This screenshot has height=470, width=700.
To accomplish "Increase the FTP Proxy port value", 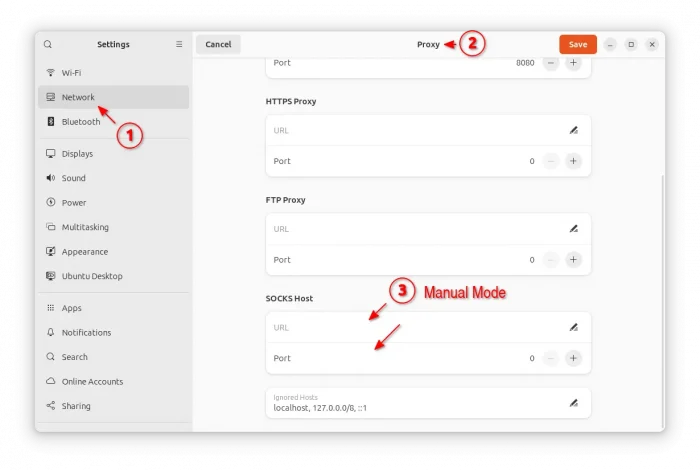I will click(x=573, y=259).
